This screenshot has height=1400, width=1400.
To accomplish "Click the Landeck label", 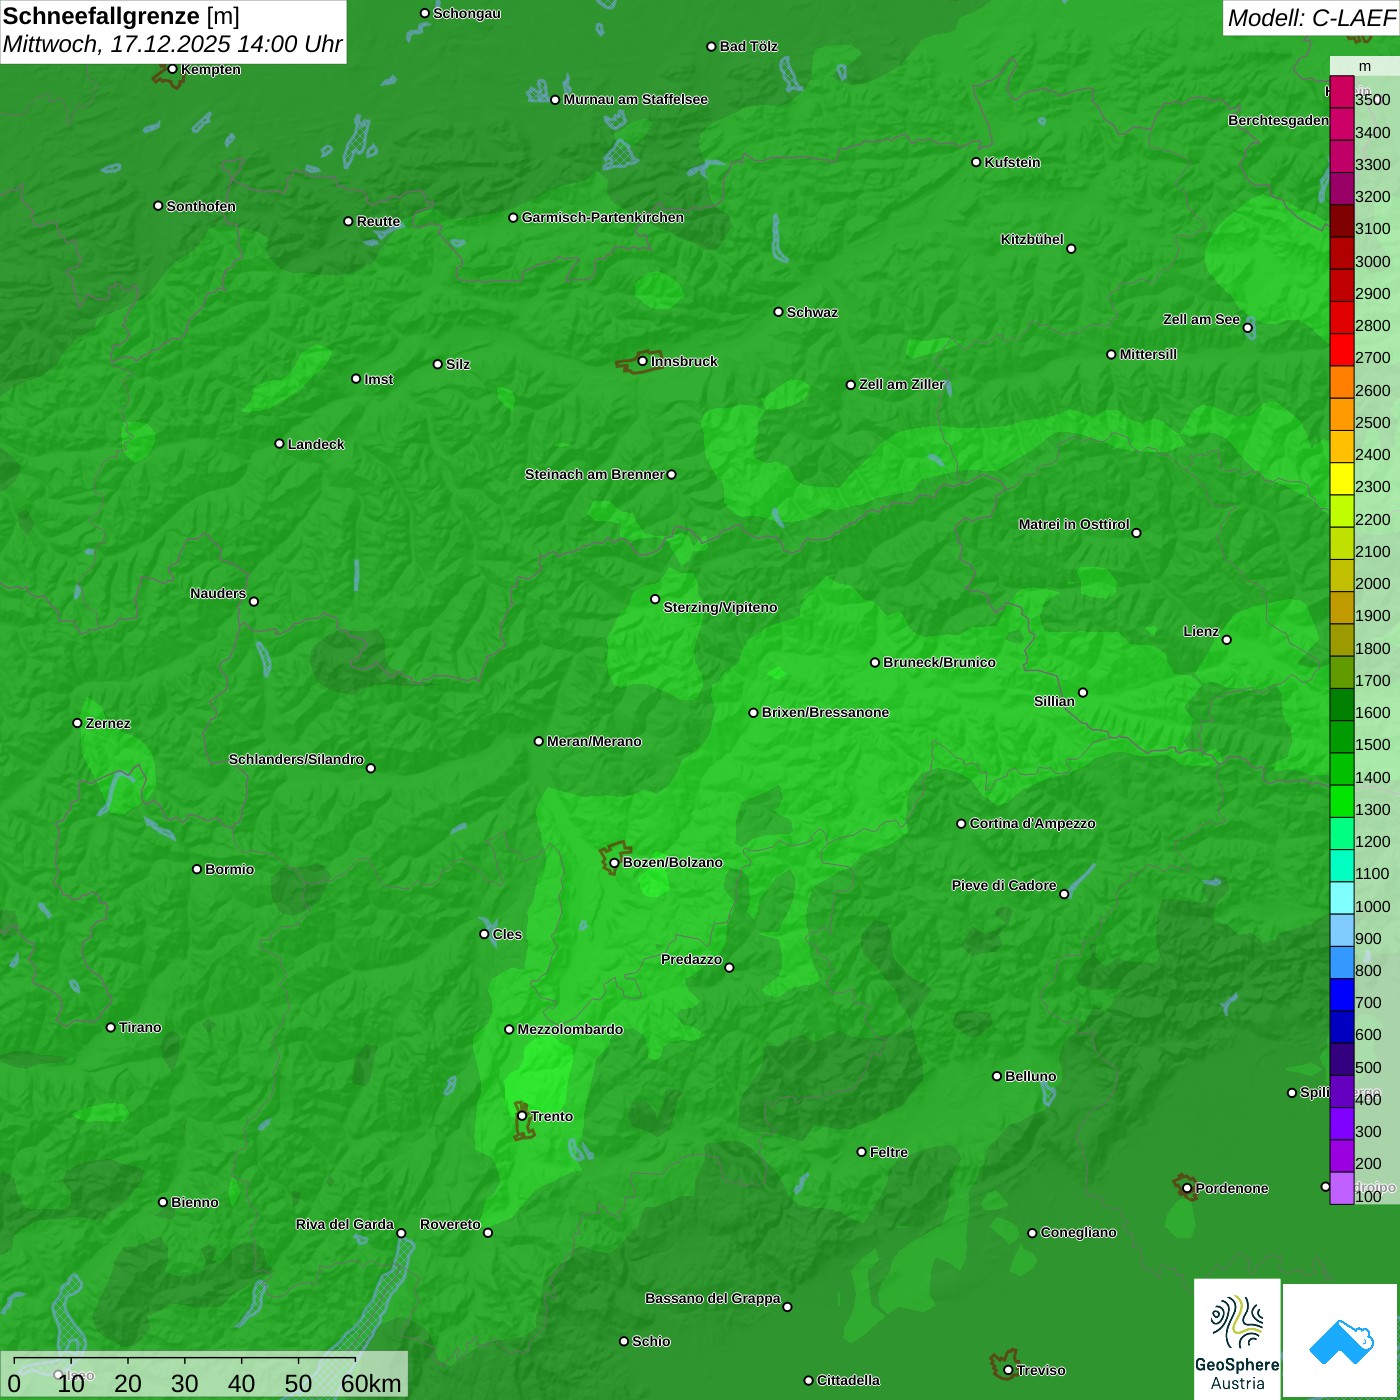I will click(316, 444).
